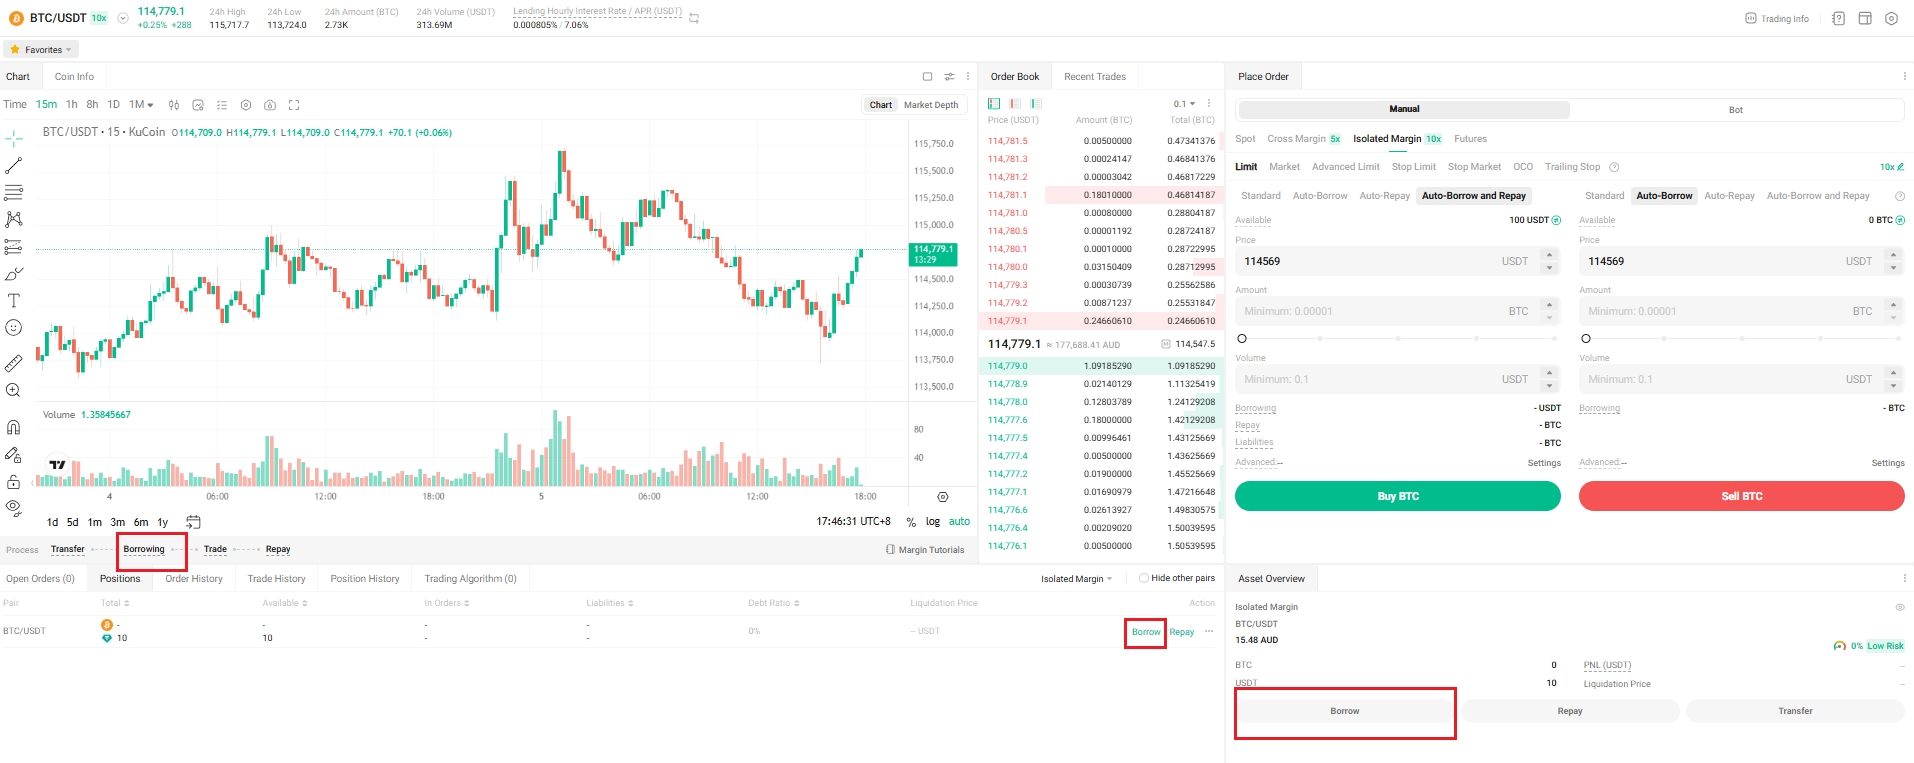Check the Hide other pairs option
This screenshot has height=763, width=1914.
tap(1144, 578)
